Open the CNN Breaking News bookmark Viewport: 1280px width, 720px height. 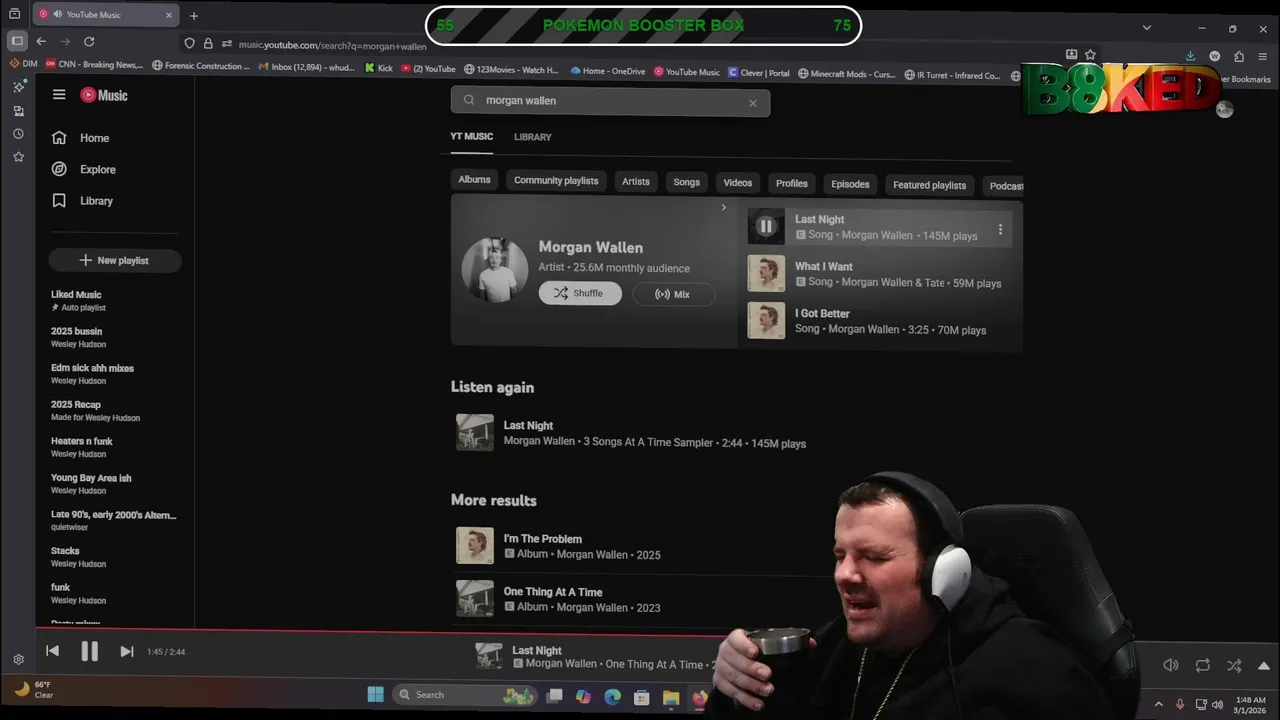(x=94, y=65)
